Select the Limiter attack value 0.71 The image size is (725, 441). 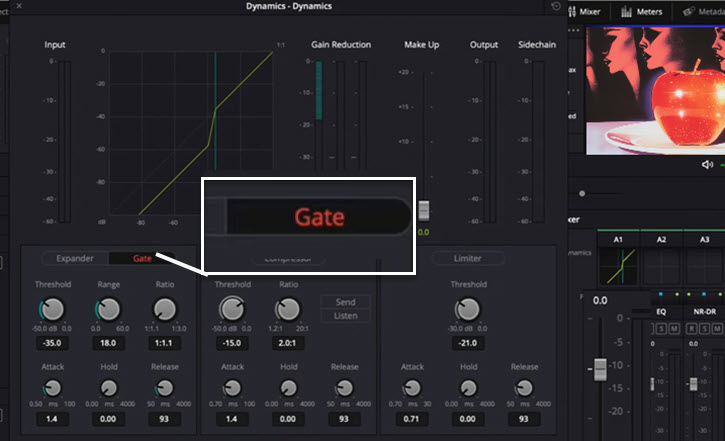coord(412,419)
